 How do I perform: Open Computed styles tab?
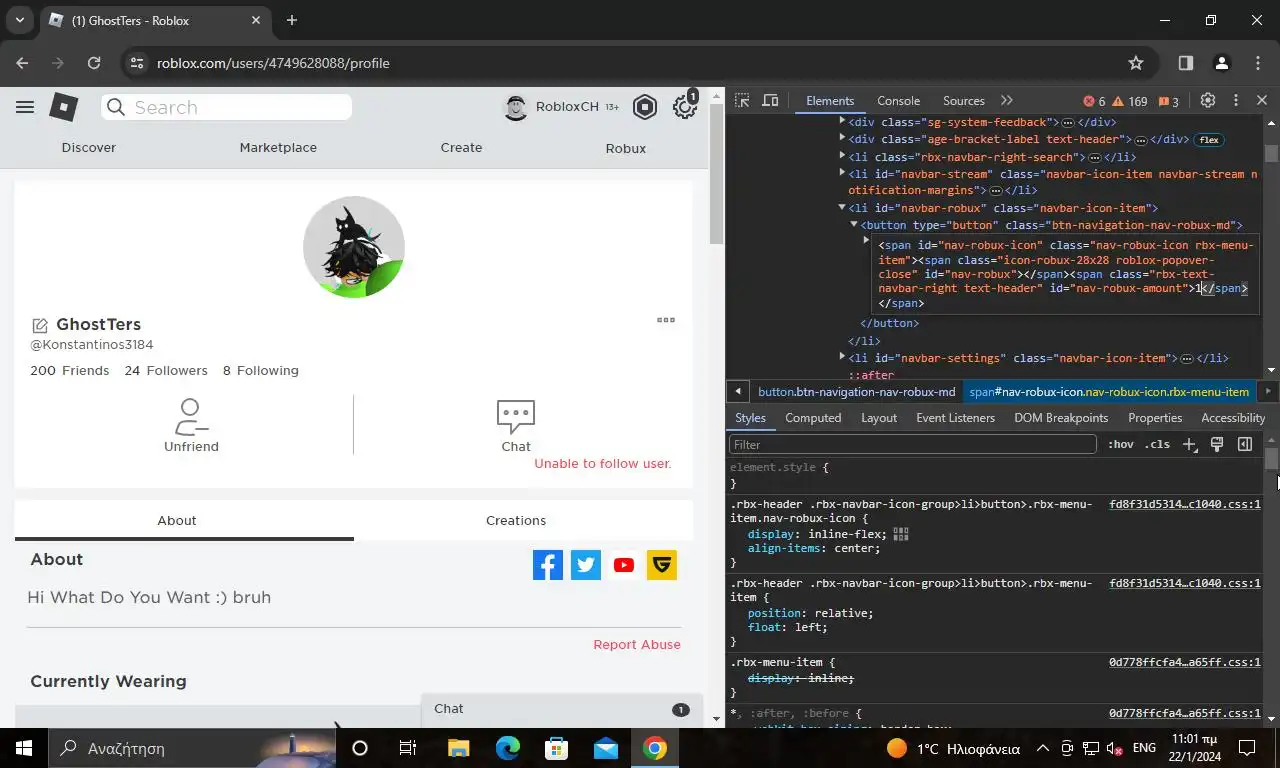pos(813,418)
